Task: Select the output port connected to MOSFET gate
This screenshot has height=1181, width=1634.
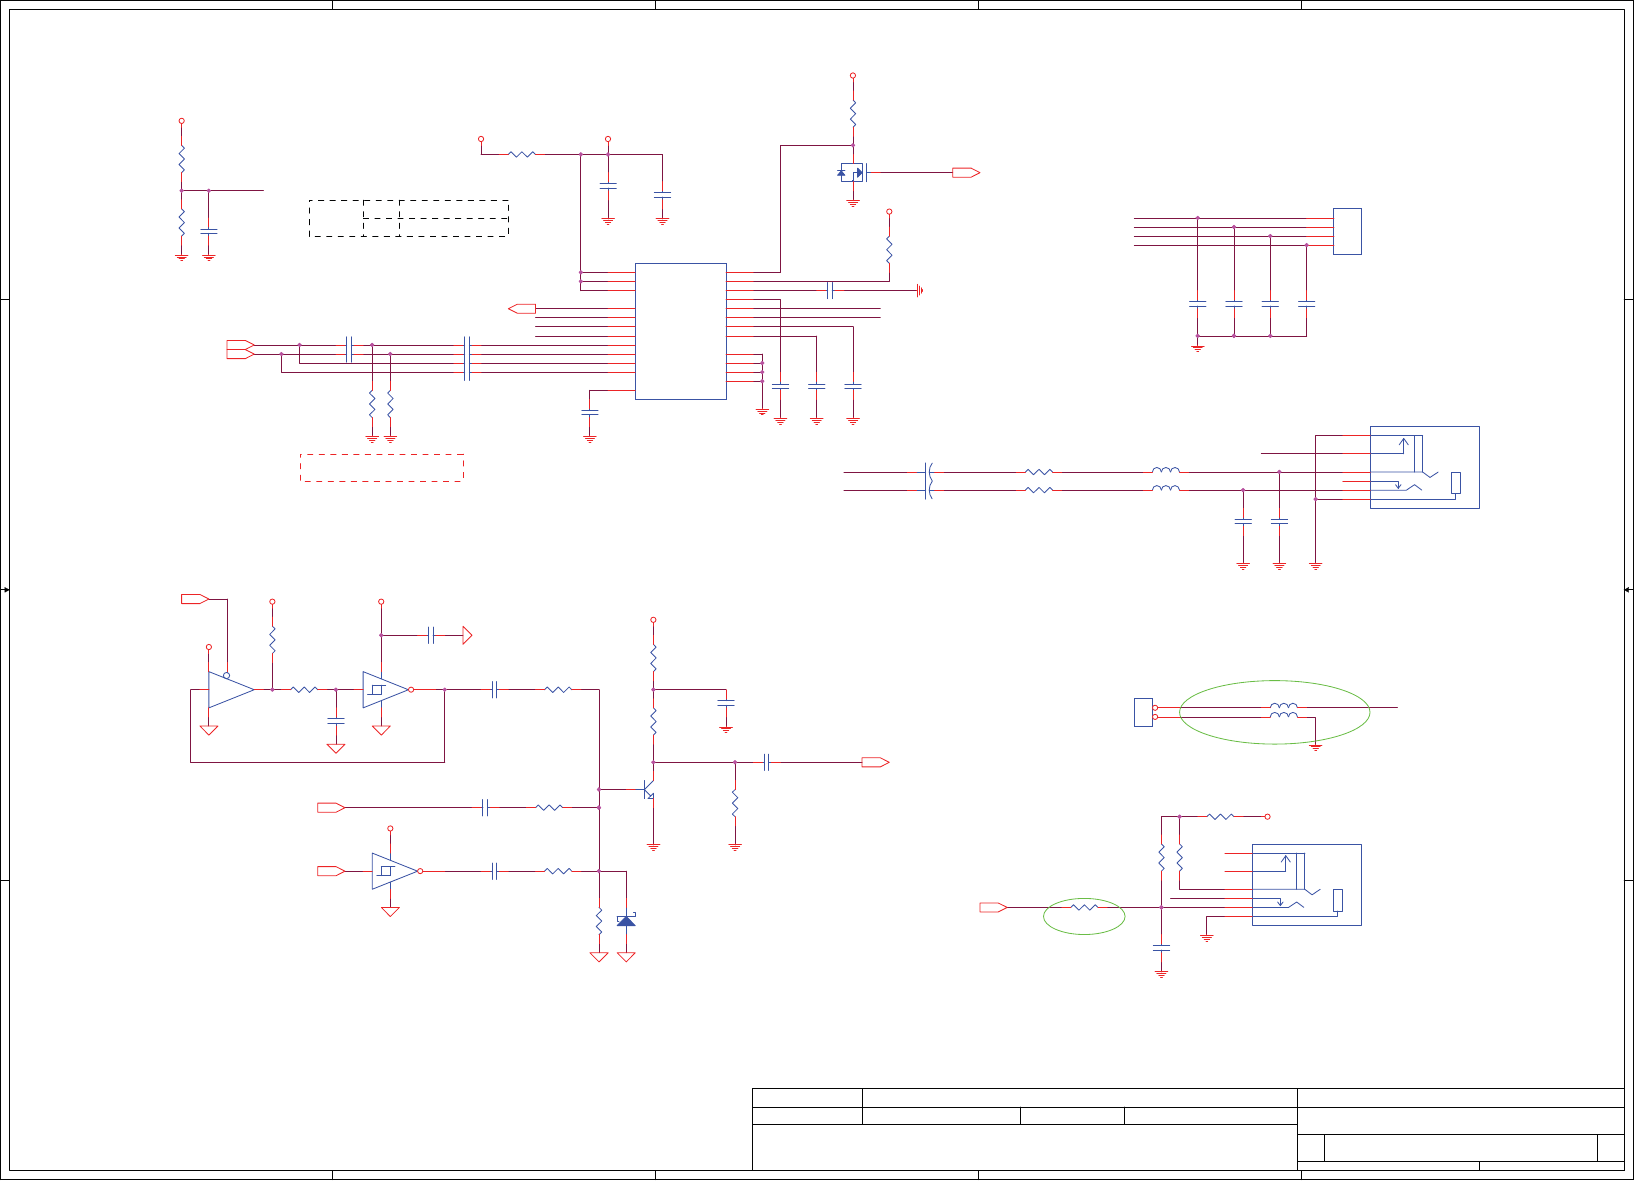Action: (x=966, y=173)
